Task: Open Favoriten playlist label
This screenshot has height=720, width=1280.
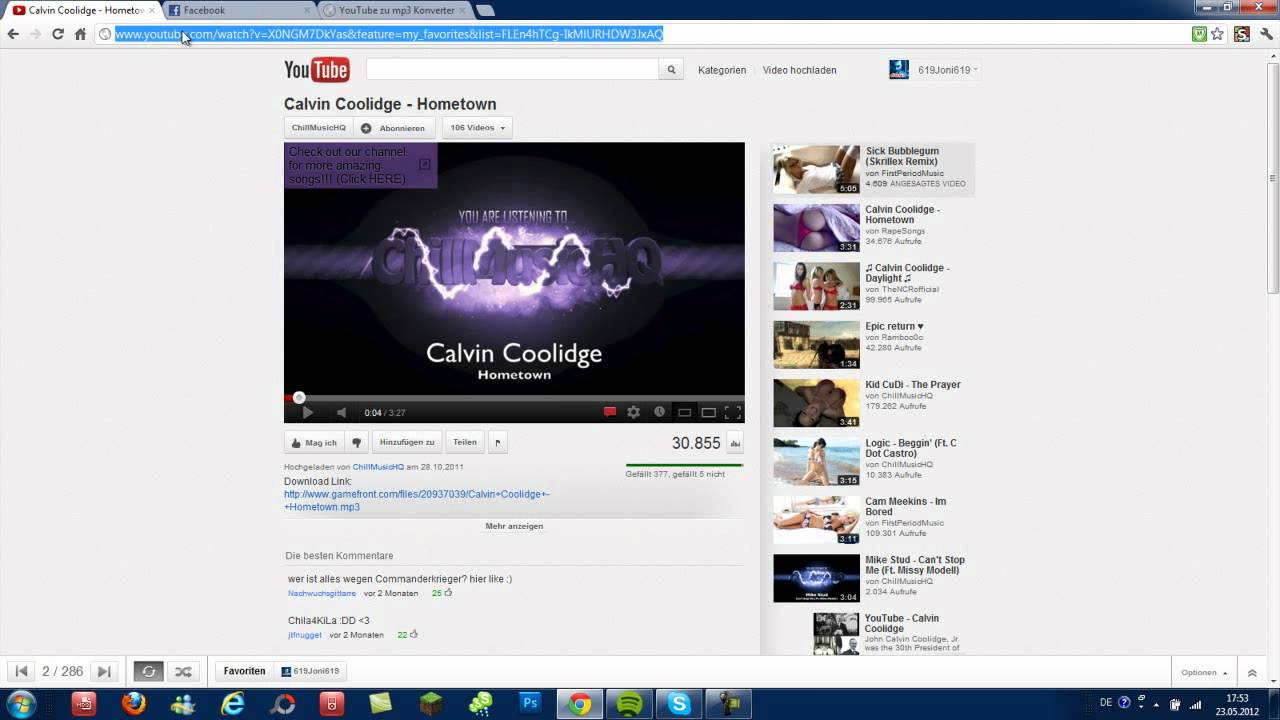Action: tap(244, 671)
